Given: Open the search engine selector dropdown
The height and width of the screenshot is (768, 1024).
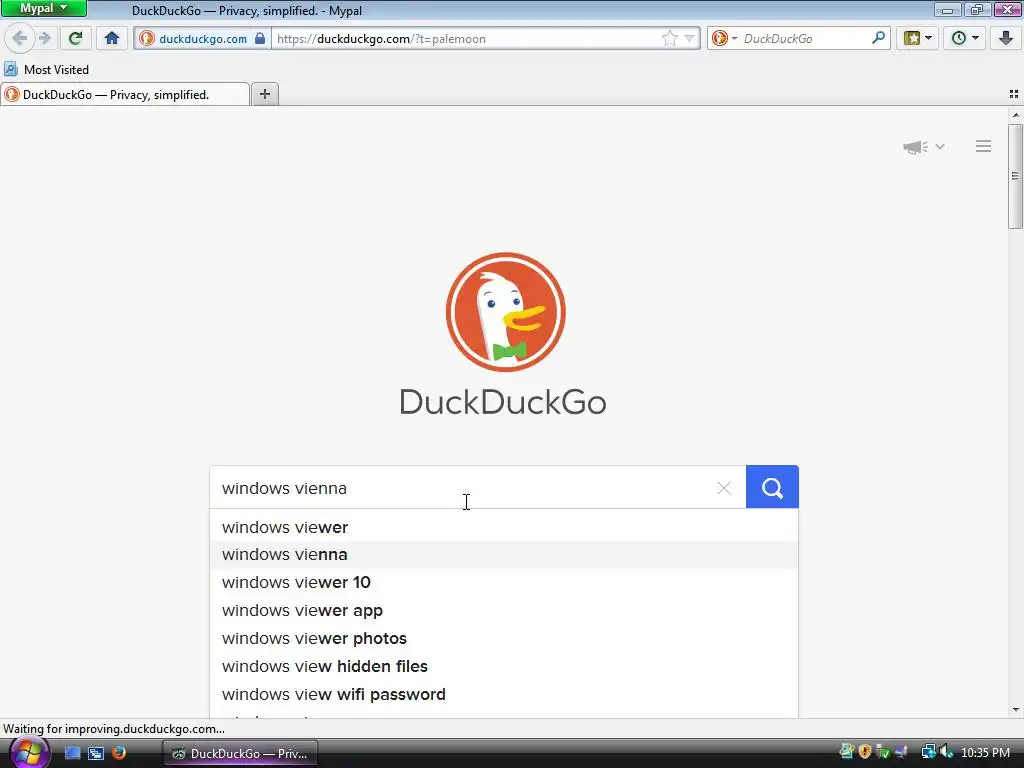Looking at the screenshot, I should pos(724,39).
